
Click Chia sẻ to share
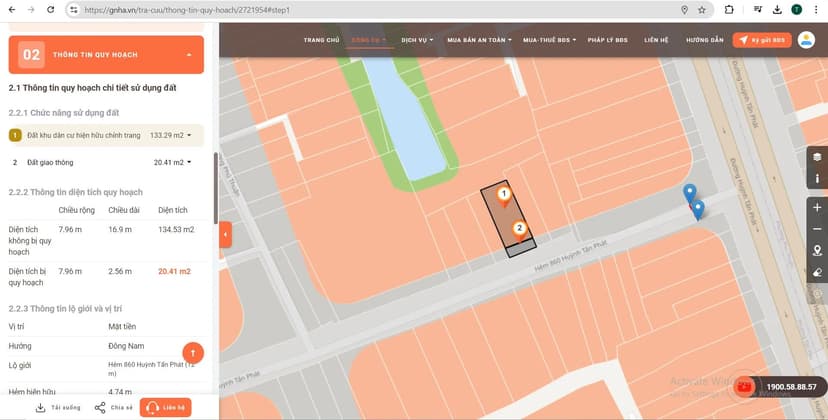[x=114, y=407]
